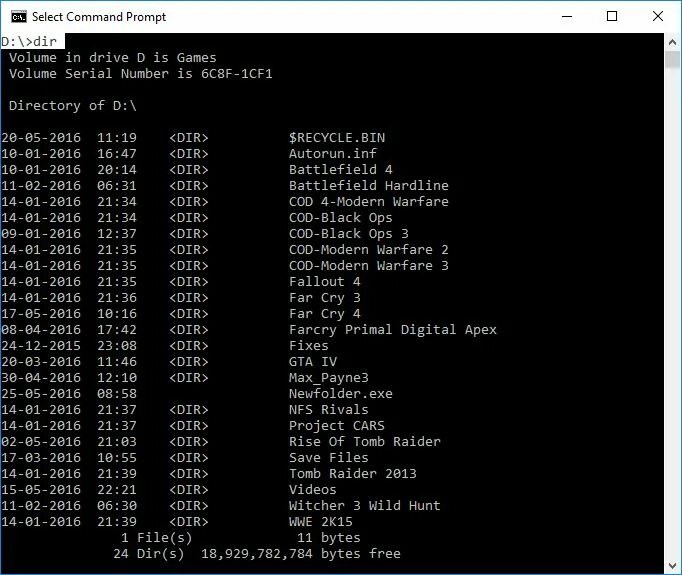The width and height of the screenshot is (682, 575).
Task: Click the <DIR> marker of Videos row
Action: [189, 490]
